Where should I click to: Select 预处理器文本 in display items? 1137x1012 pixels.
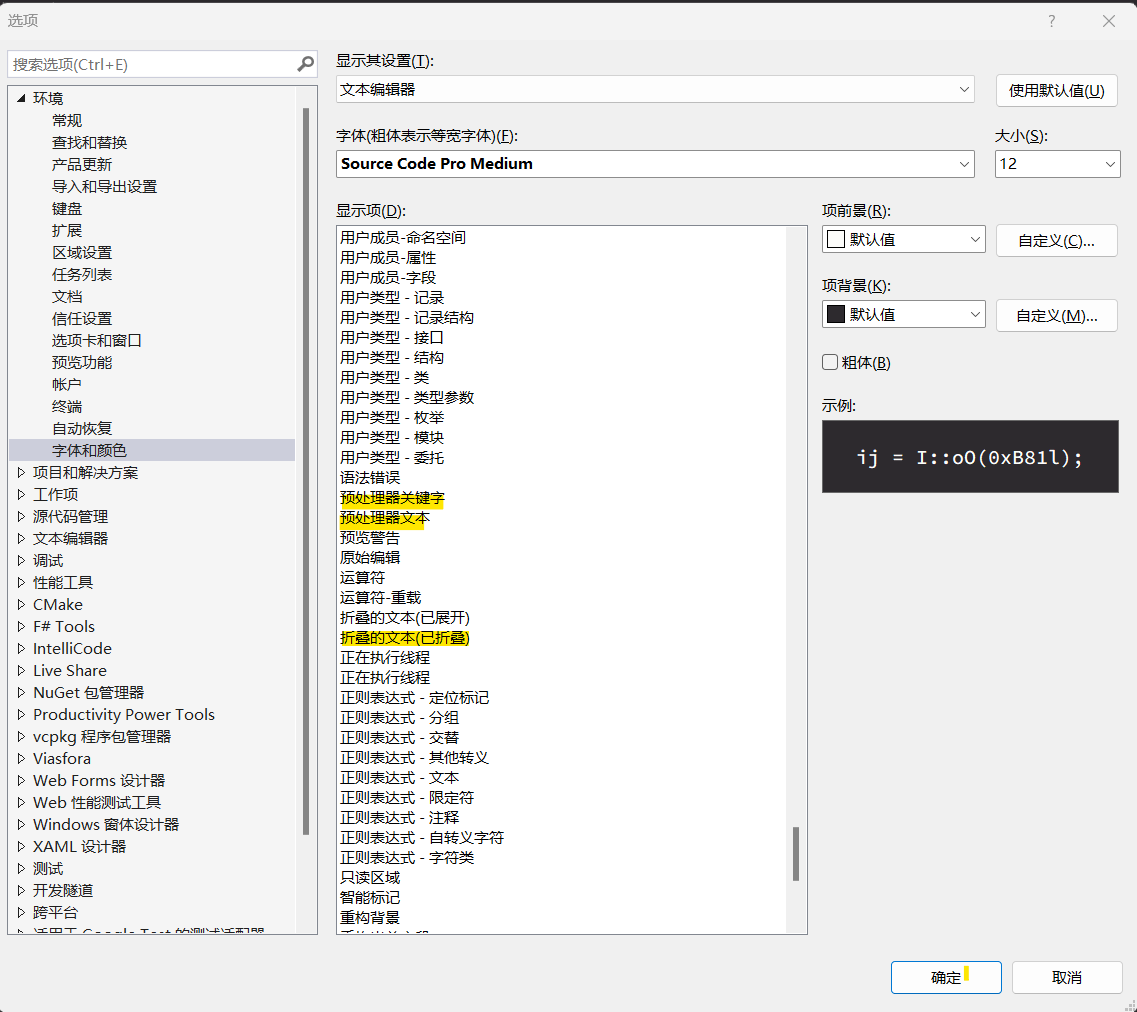385,518
